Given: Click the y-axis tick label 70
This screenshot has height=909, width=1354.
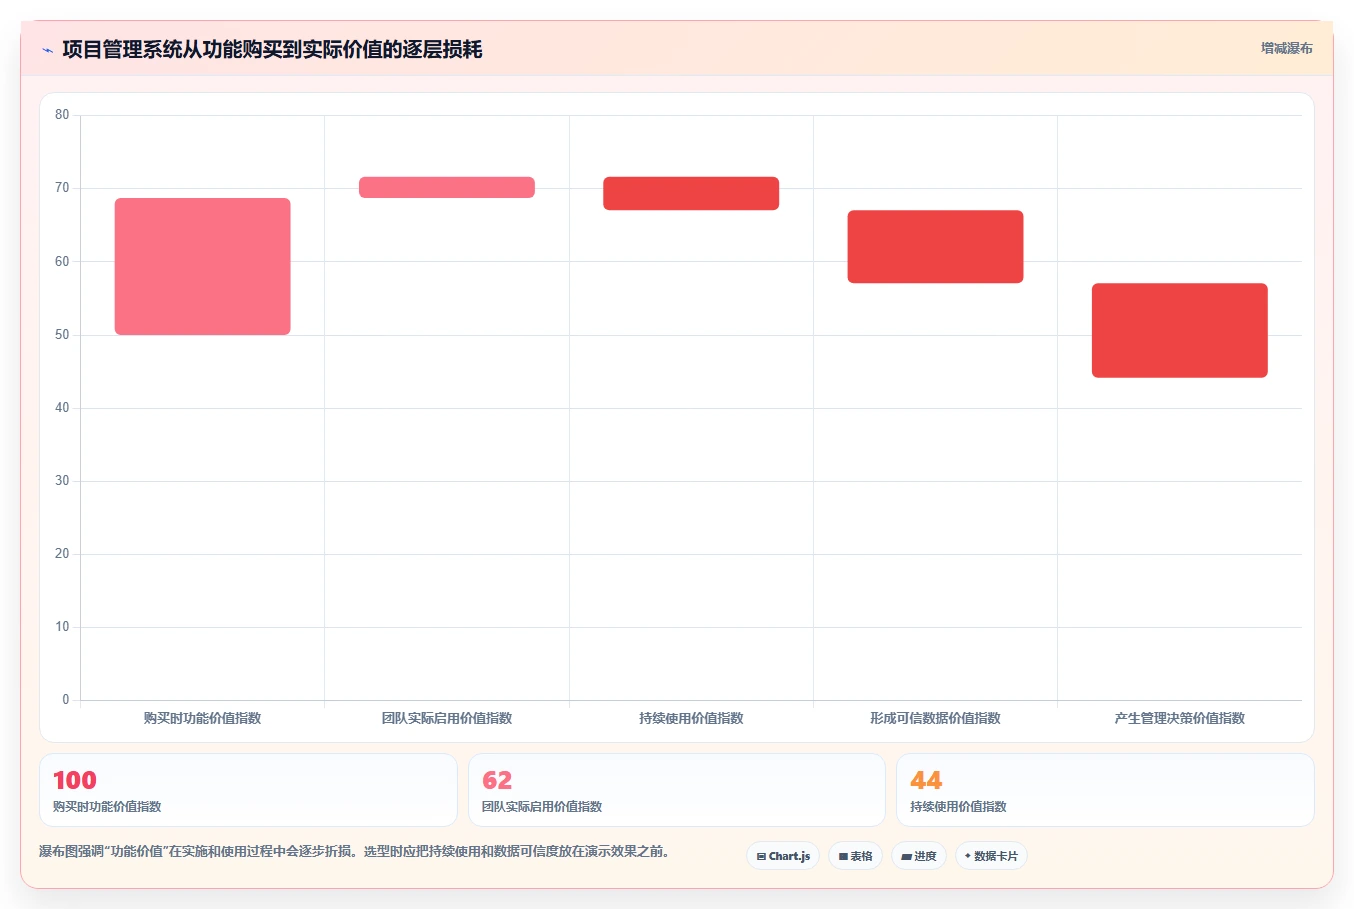Looking at the screenshot, I should click(x=62, y=188).
